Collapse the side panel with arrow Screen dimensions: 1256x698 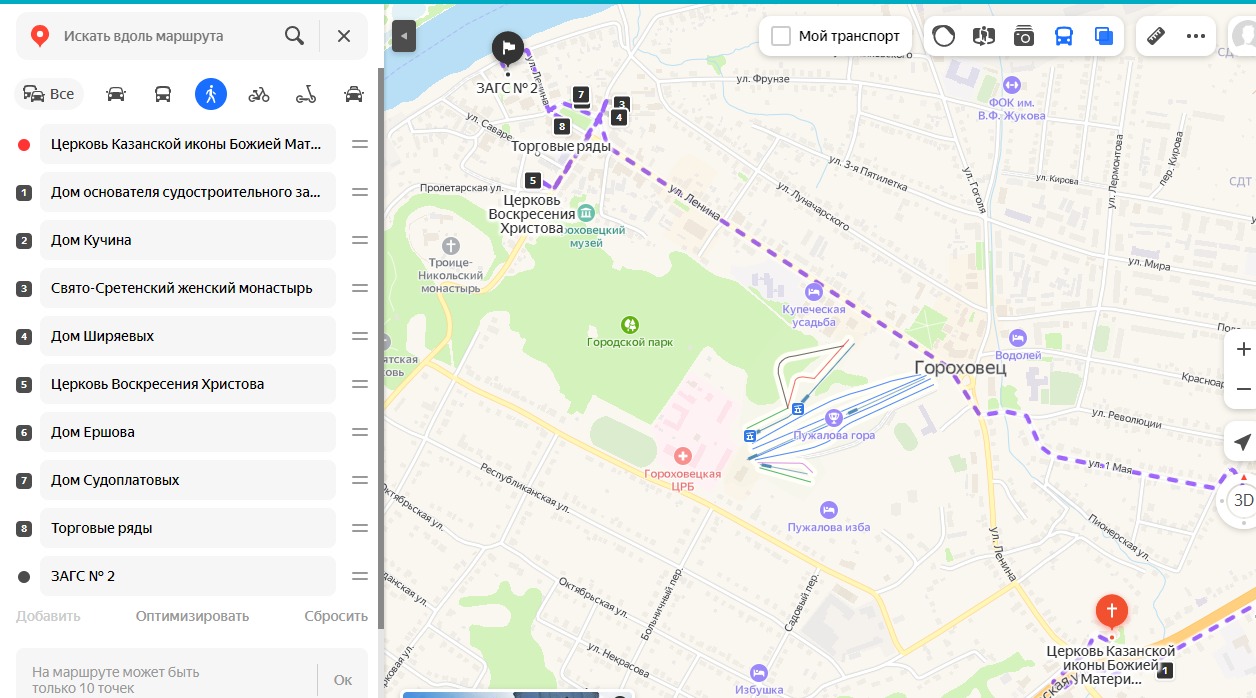[404, 36]
